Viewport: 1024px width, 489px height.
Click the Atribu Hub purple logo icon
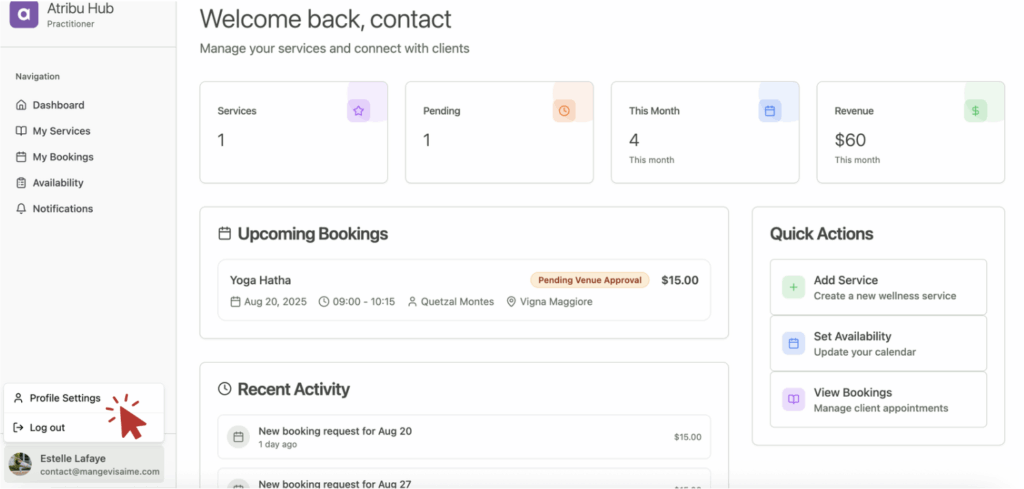pos(23,14)
